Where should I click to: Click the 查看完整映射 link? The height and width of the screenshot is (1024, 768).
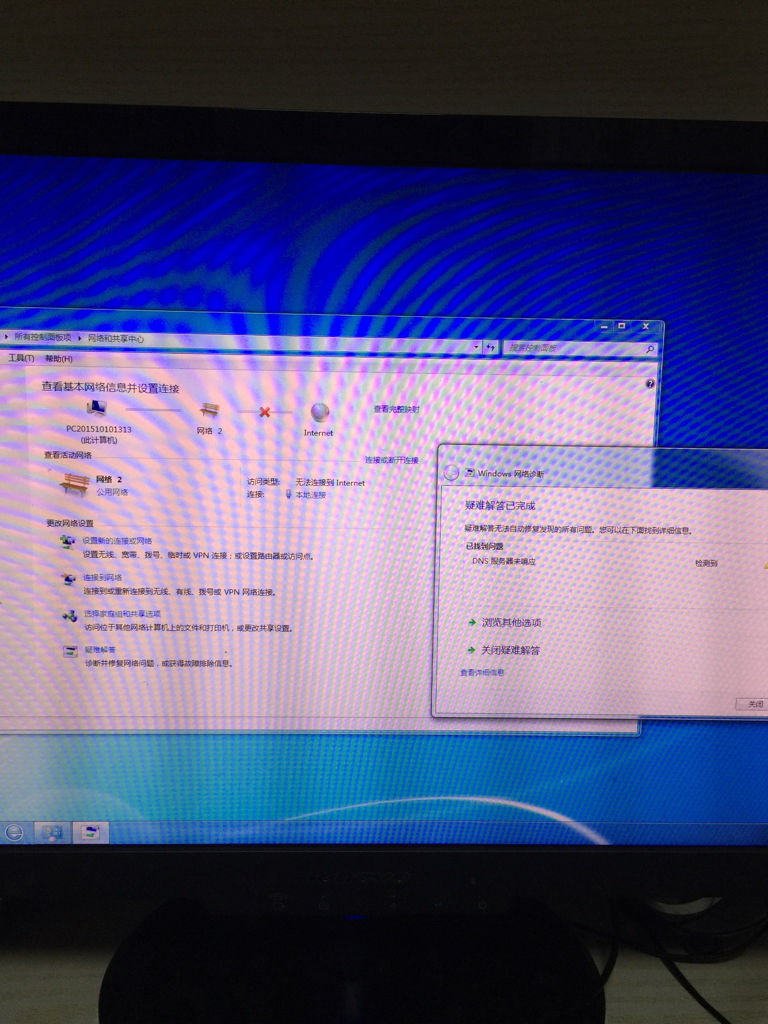tap(396, 409)
